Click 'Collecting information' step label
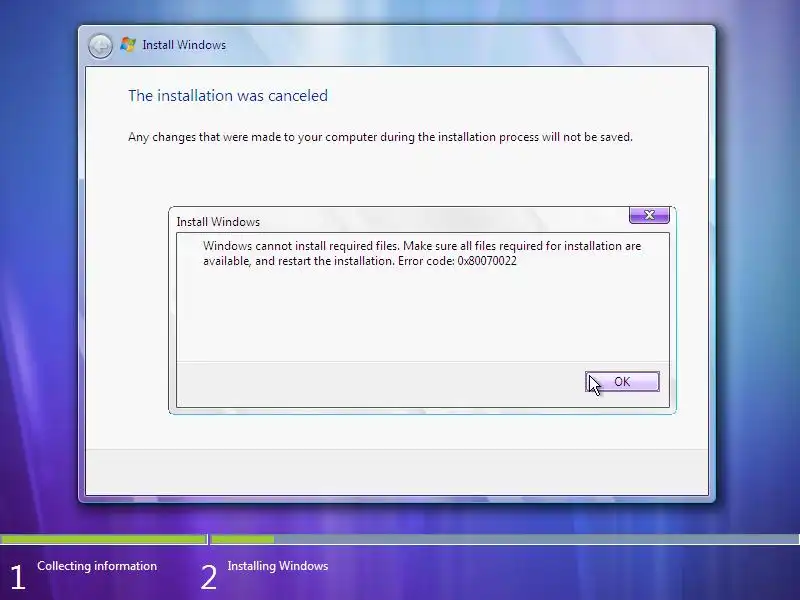This screenshot has width=800, height=600. 97,566
